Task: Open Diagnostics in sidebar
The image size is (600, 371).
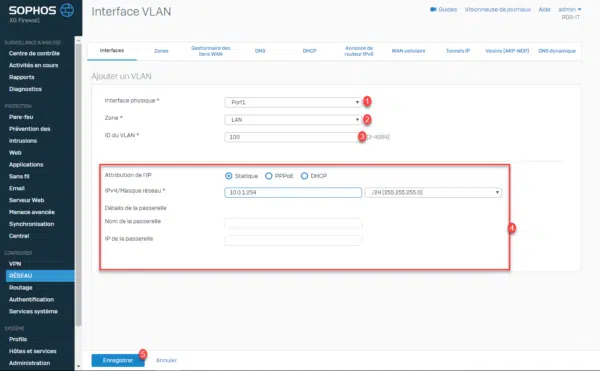Action: [25, 89]
